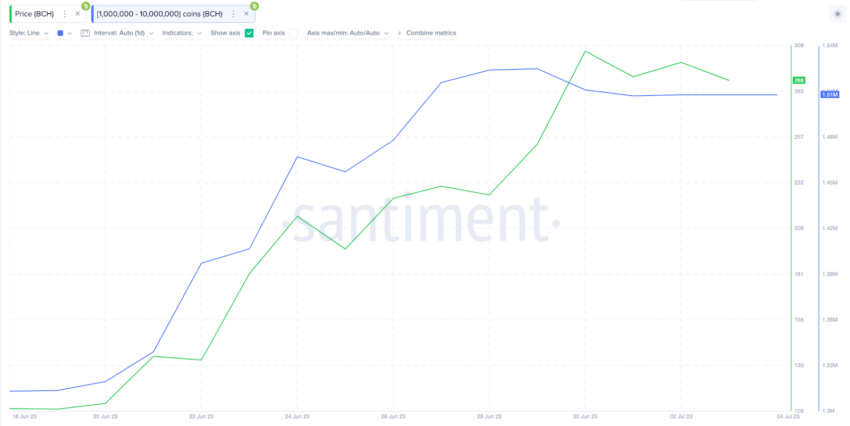Screen dimensions: 850x426
Task: Expand the Indicators dropdown
Action: [x=182, y=33]
